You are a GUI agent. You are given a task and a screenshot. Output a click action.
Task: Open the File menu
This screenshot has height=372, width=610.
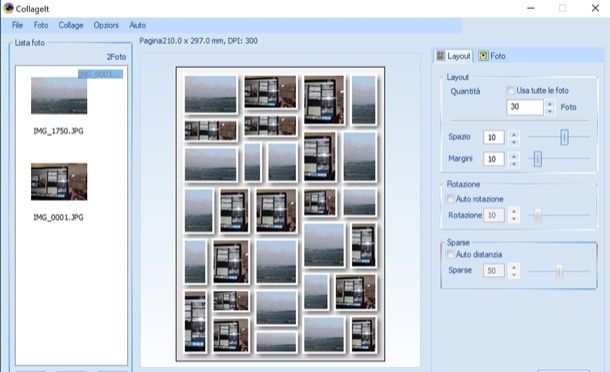tap(18, 25)
